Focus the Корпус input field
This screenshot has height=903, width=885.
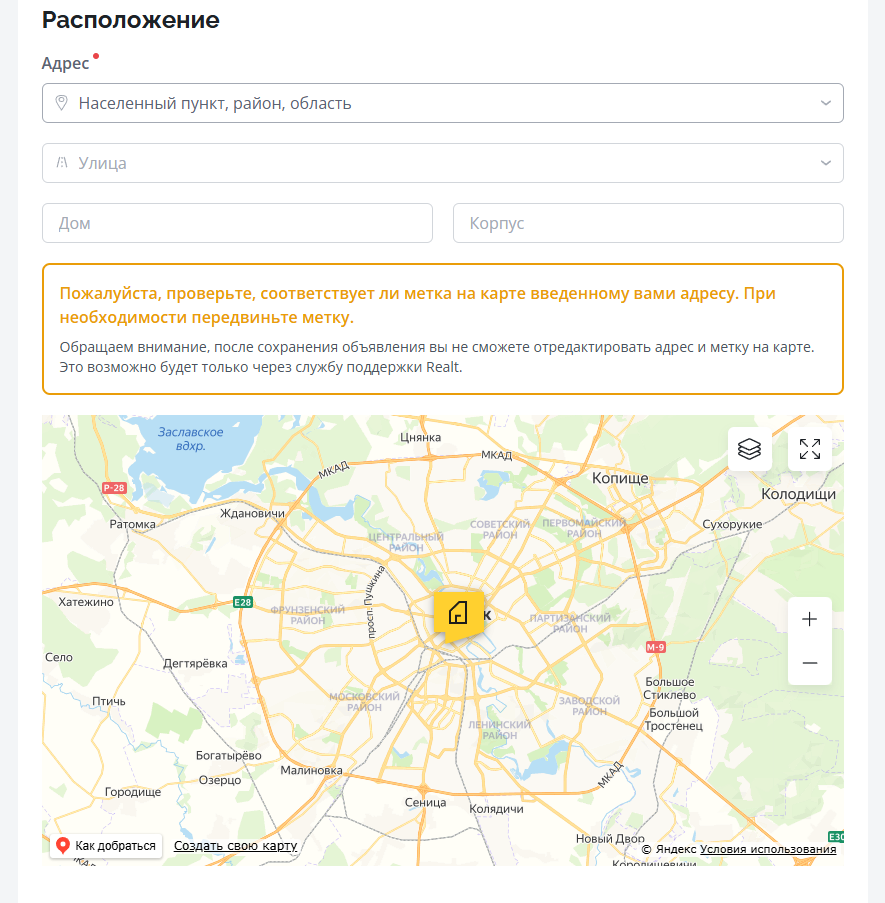pyautogui.click(x=648, y=223)
